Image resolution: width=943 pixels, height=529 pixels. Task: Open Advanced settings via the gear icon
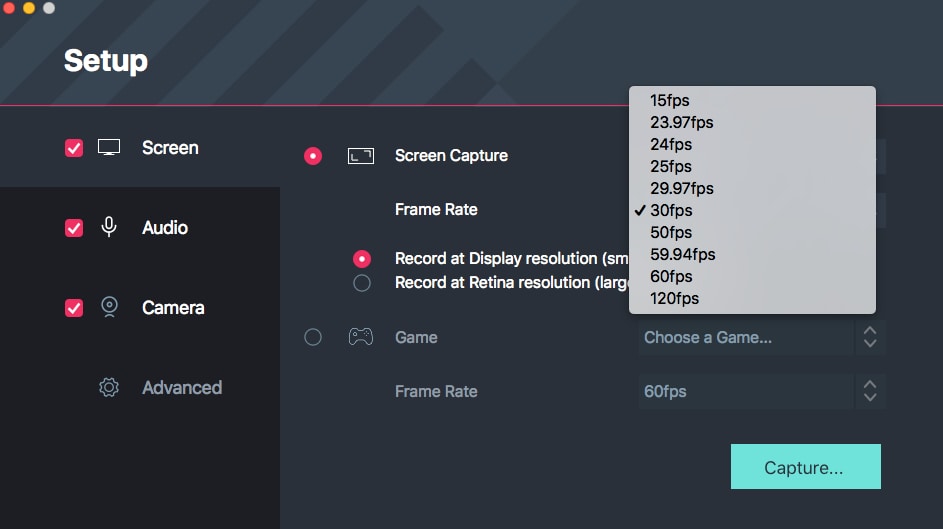(109, 388)
